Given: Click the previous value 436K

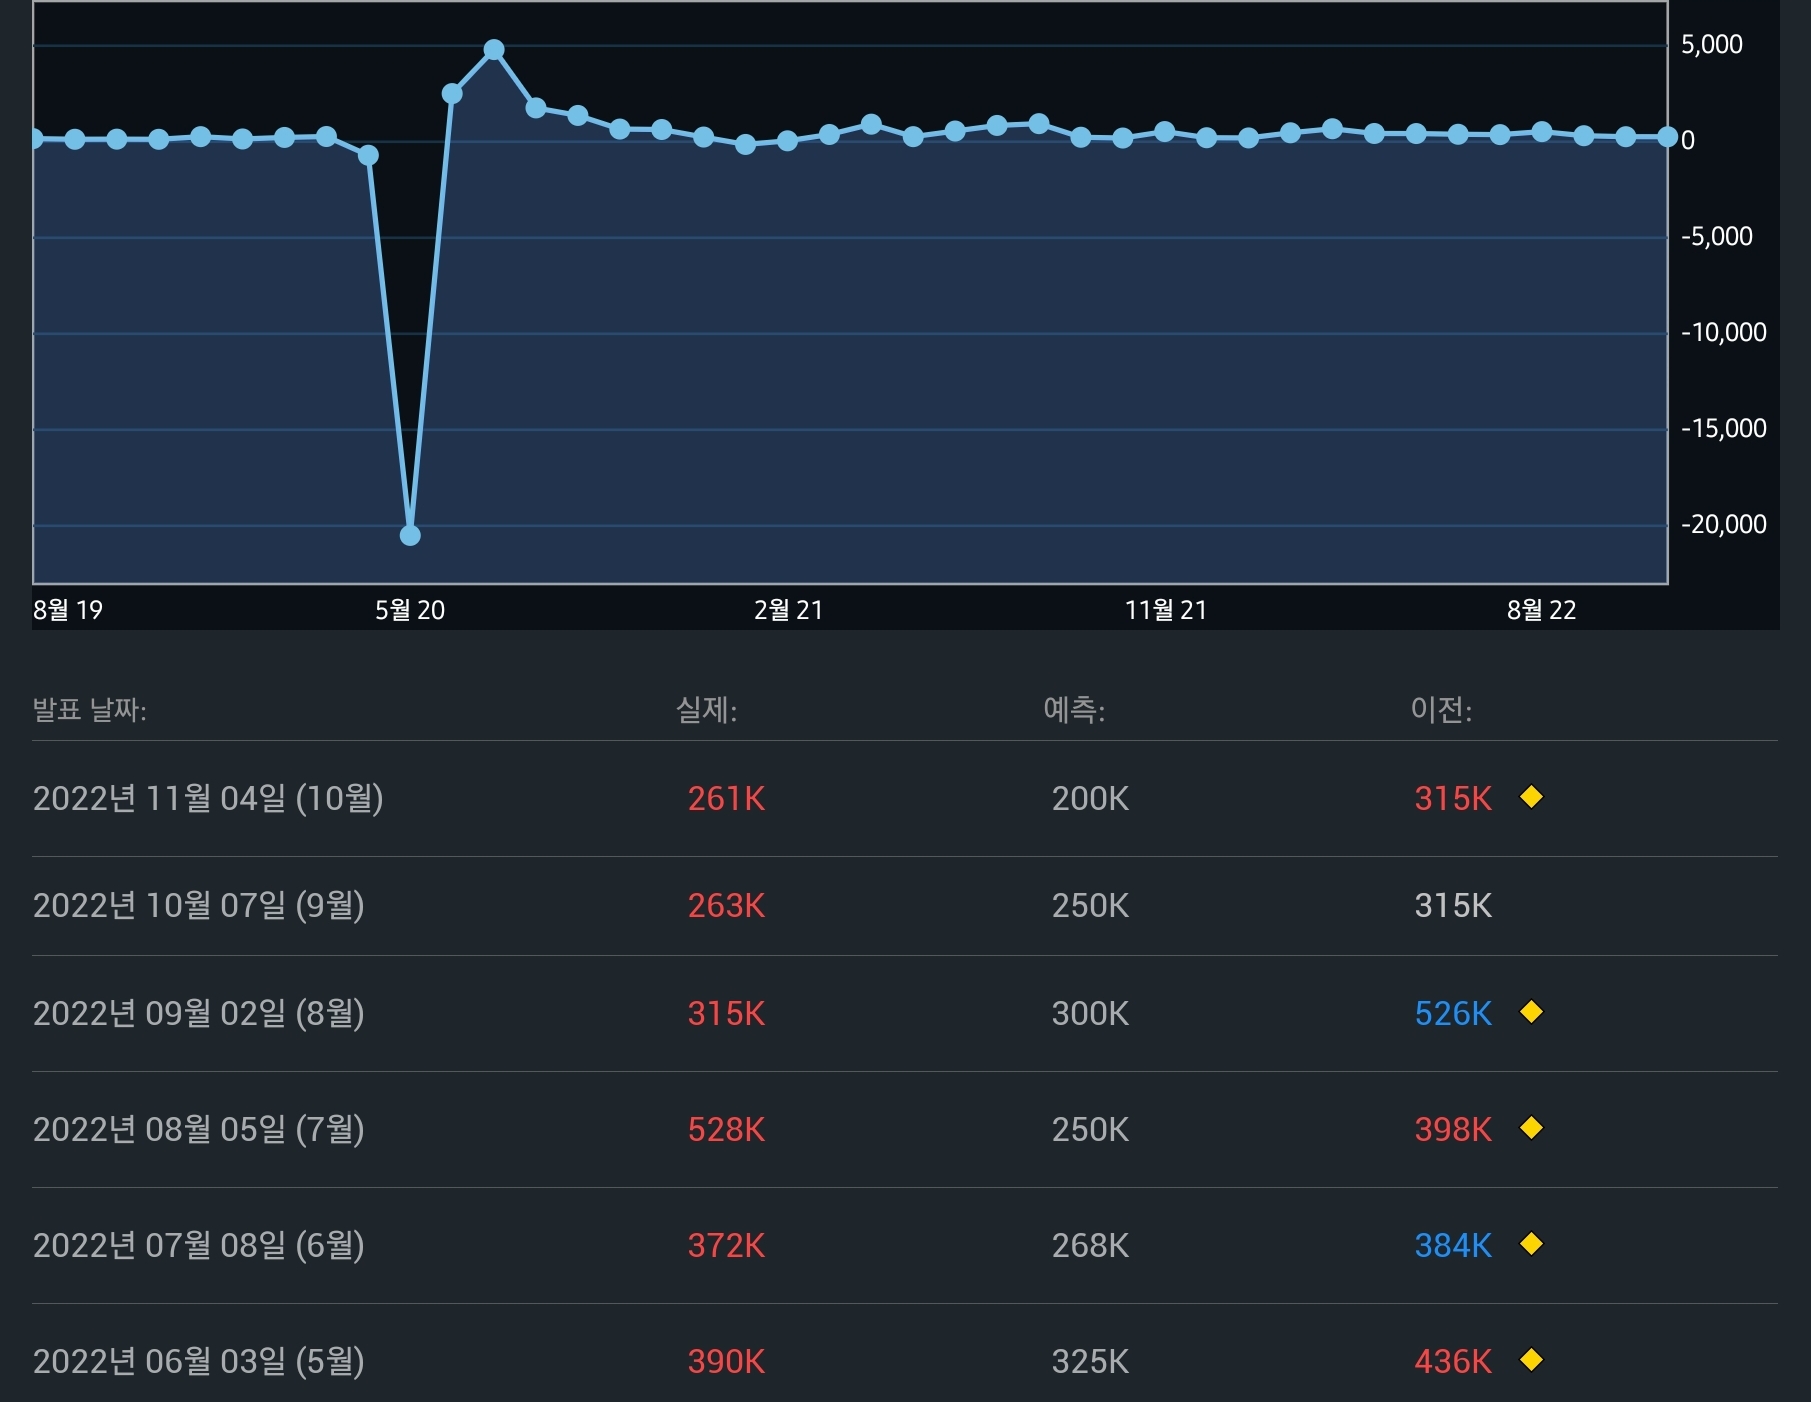Looking at the screenshot, I should 1453,1362.
